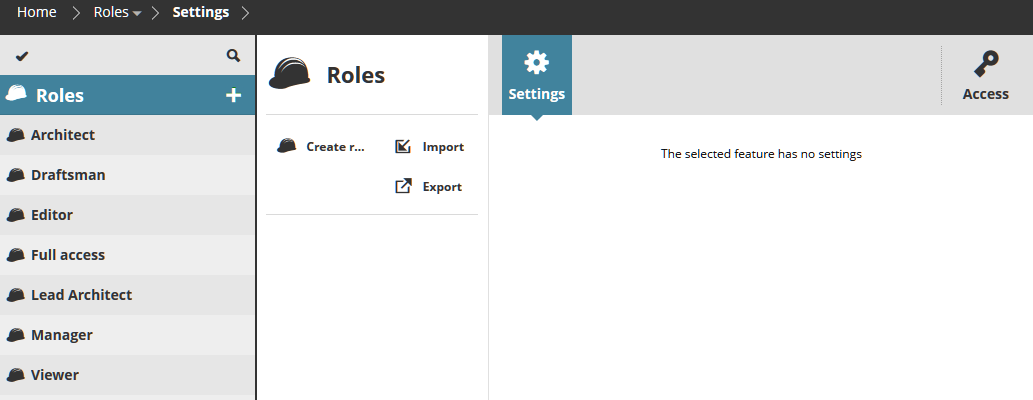Screen dimensions: 1033x400
Task: Select the Lead Architect role
Action: (81, 295)
